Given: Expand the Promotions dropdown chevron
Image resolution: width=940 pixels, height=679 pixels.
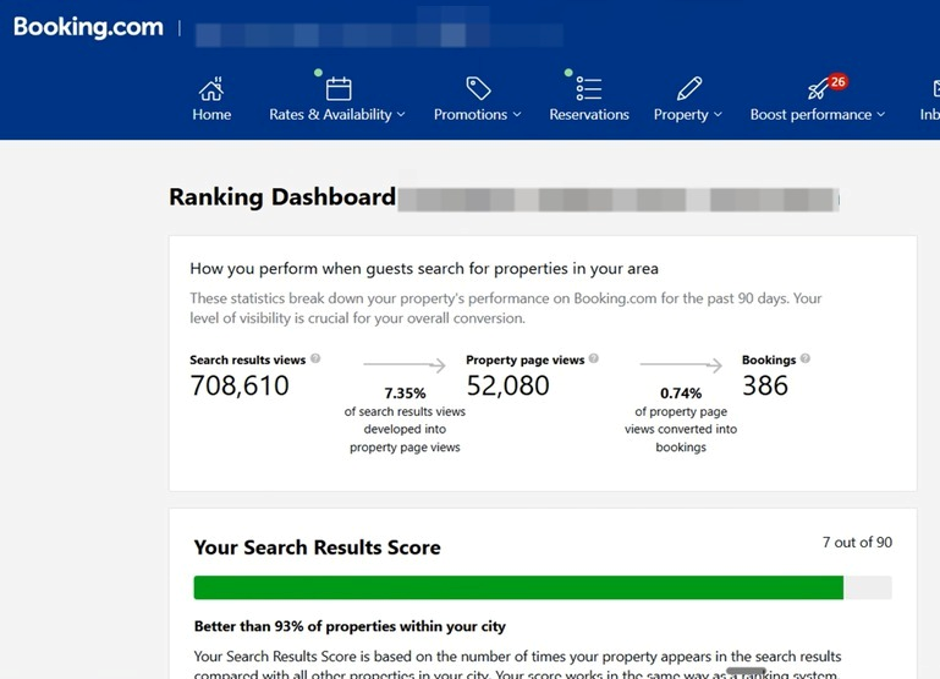Looking at the screenshot, I should click(517, 114).
